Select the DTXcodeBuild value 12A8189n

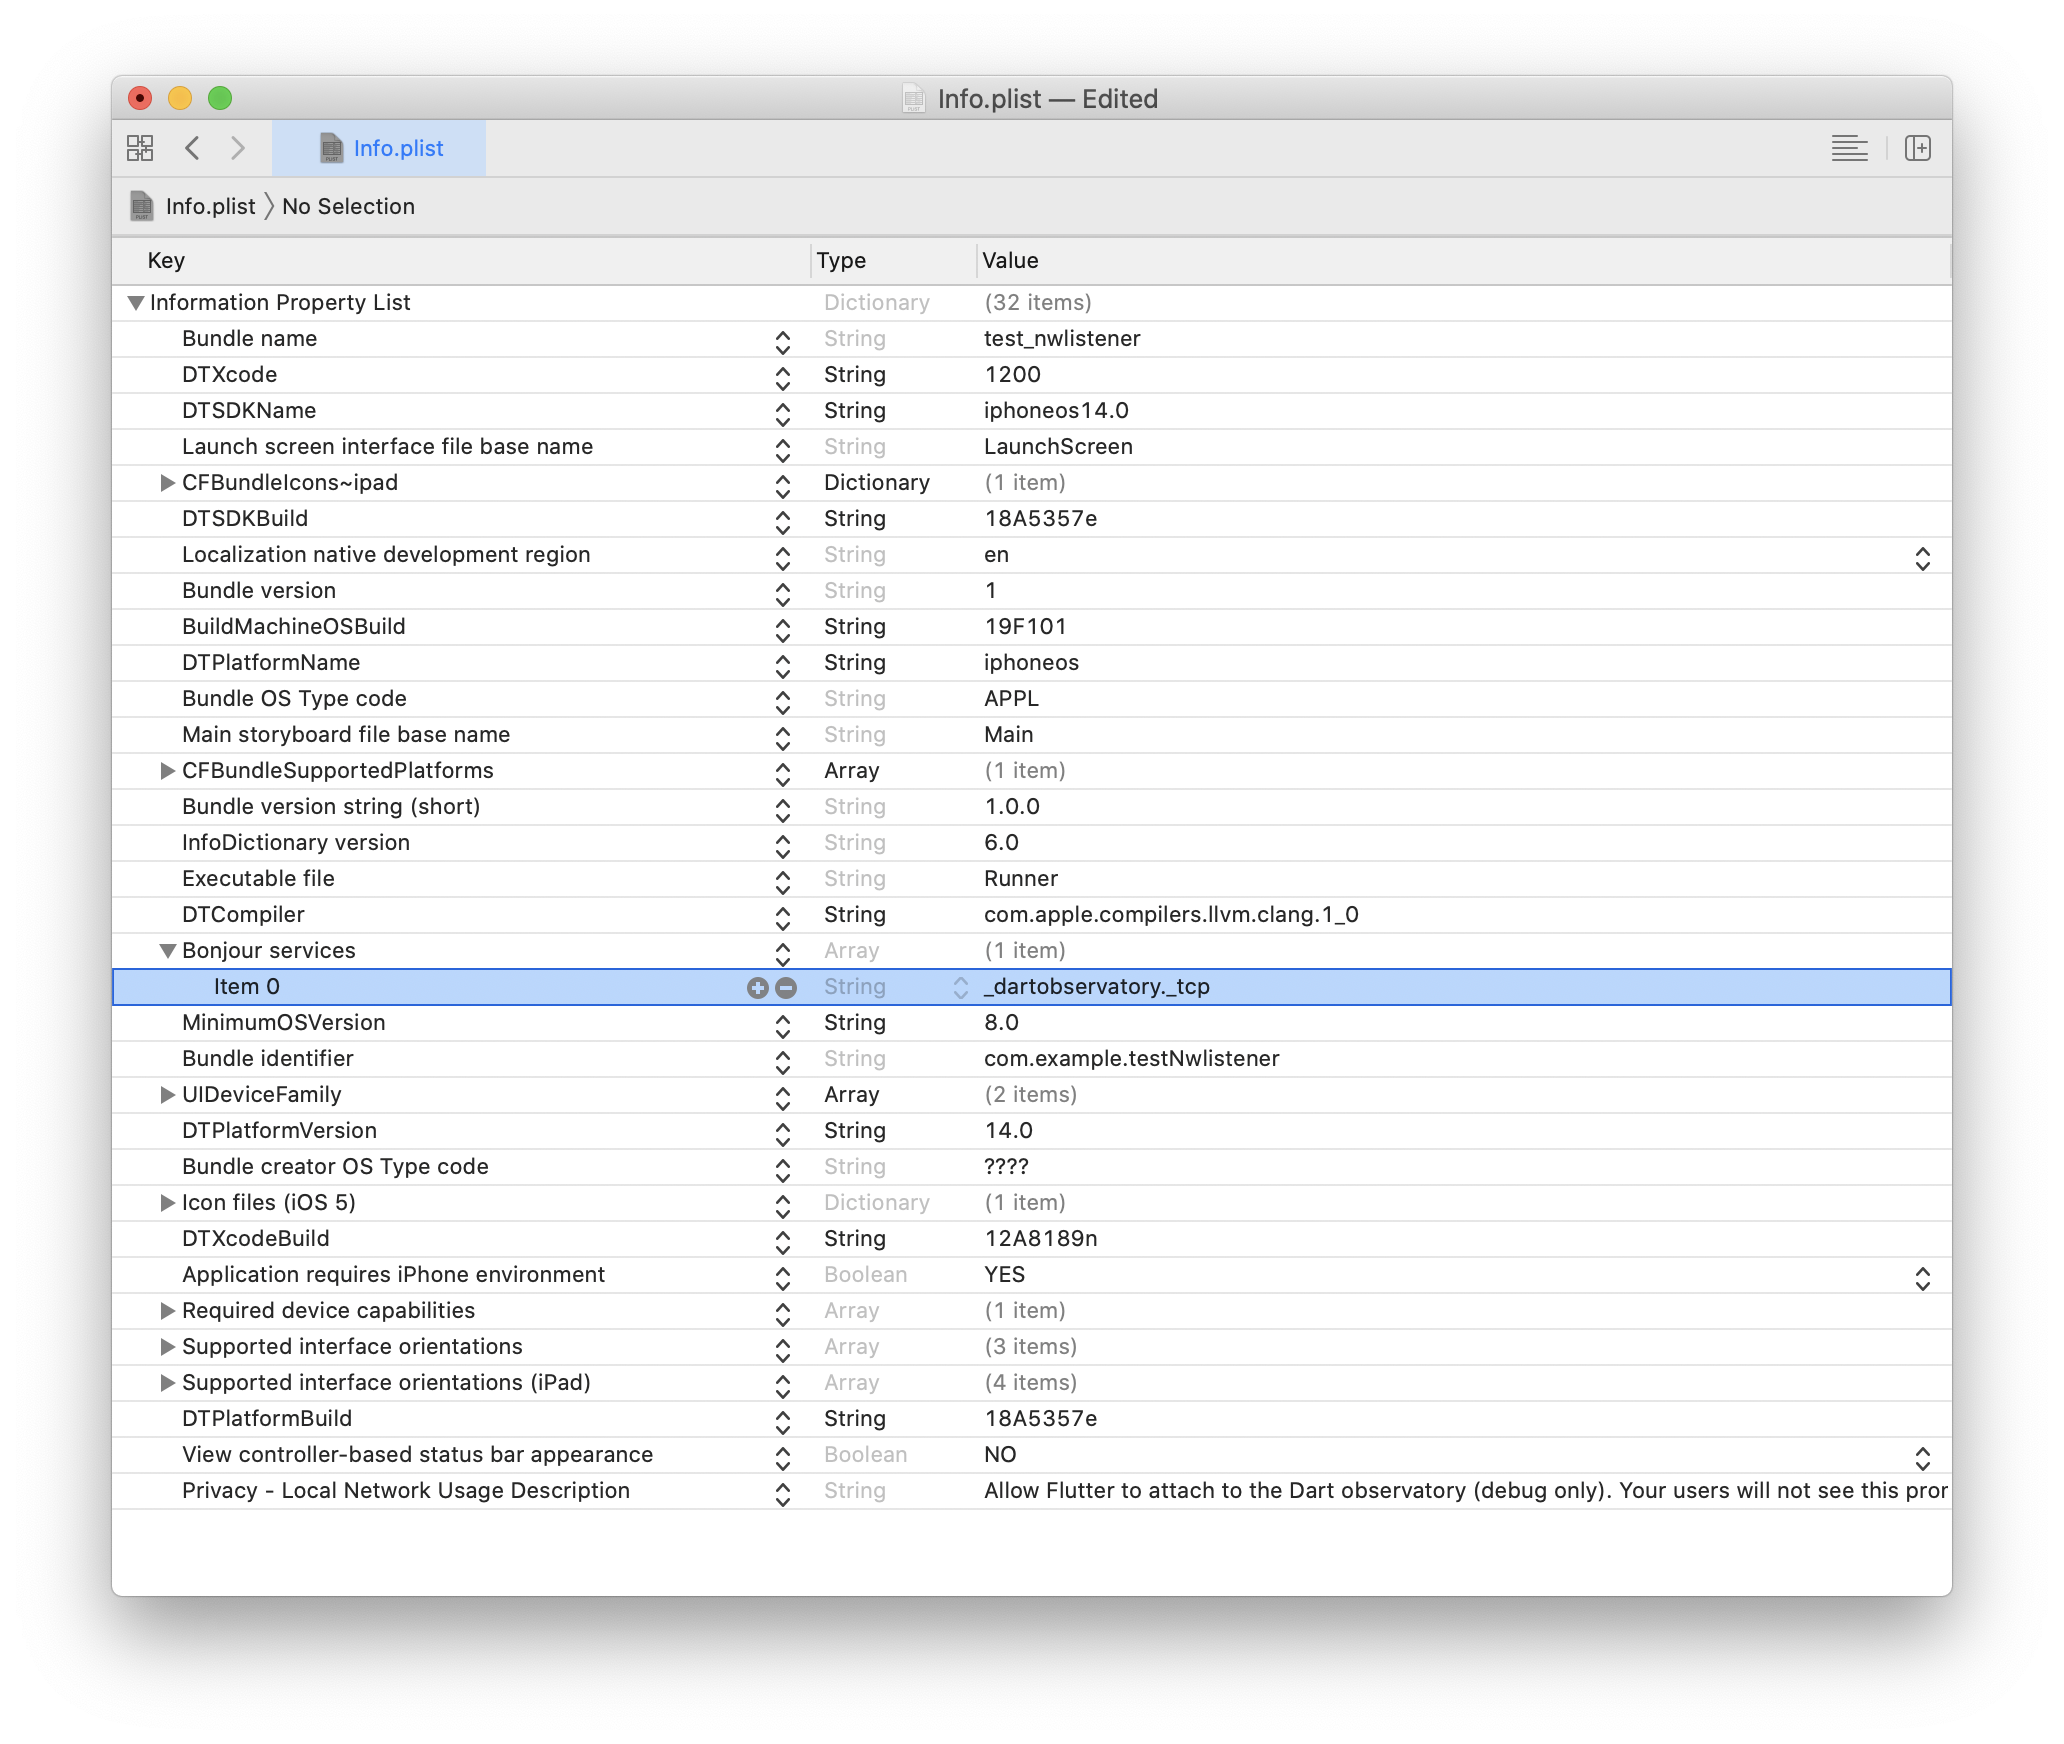(x=1040, y=1239)
